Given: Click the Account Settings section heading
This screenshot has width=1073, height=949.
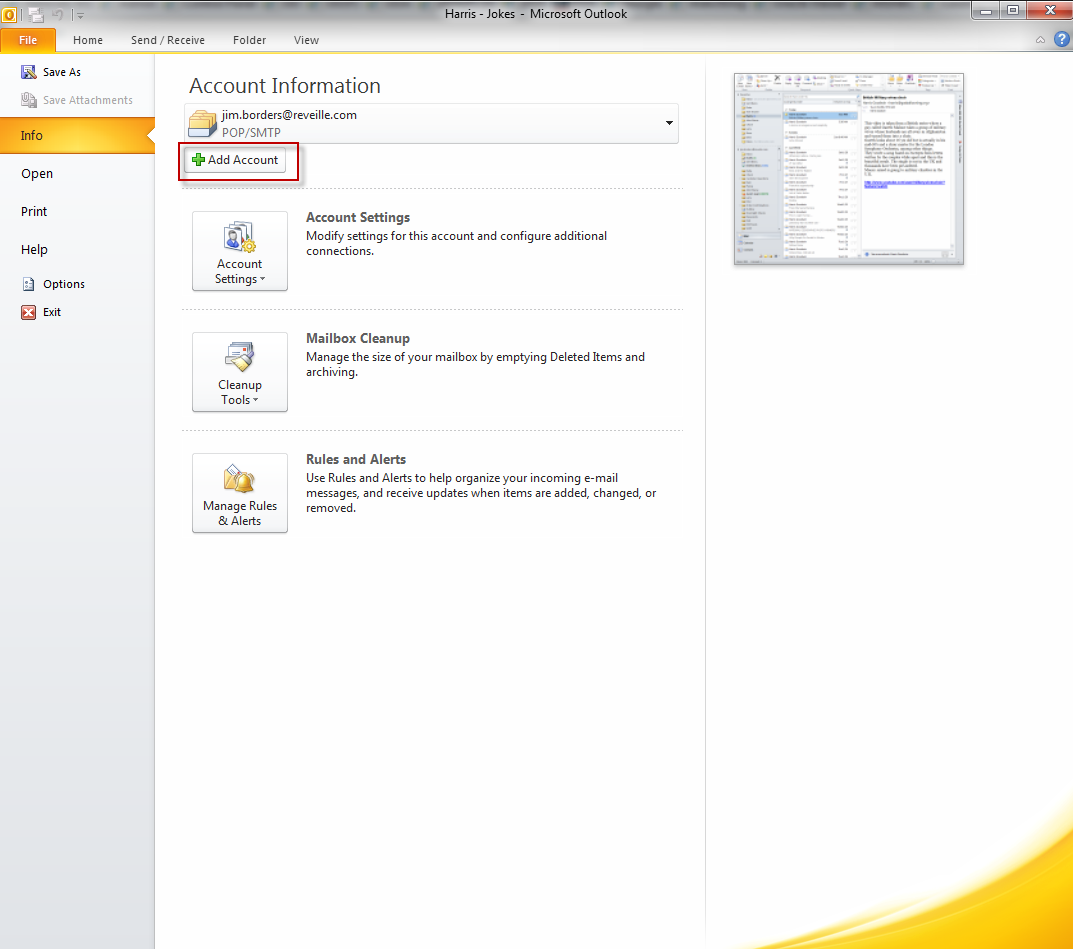Looking at the screenshot, I should click(x=358, y=217).
